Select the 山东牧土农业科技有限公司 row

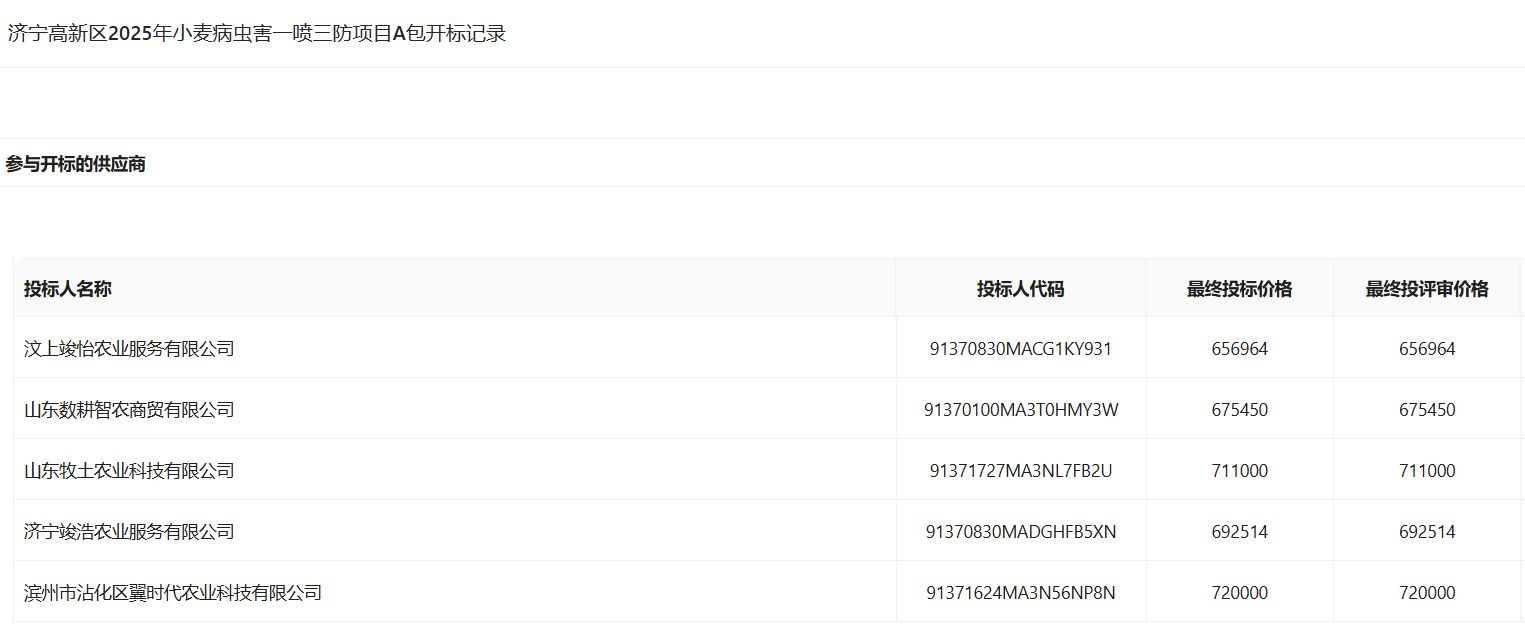767,471
